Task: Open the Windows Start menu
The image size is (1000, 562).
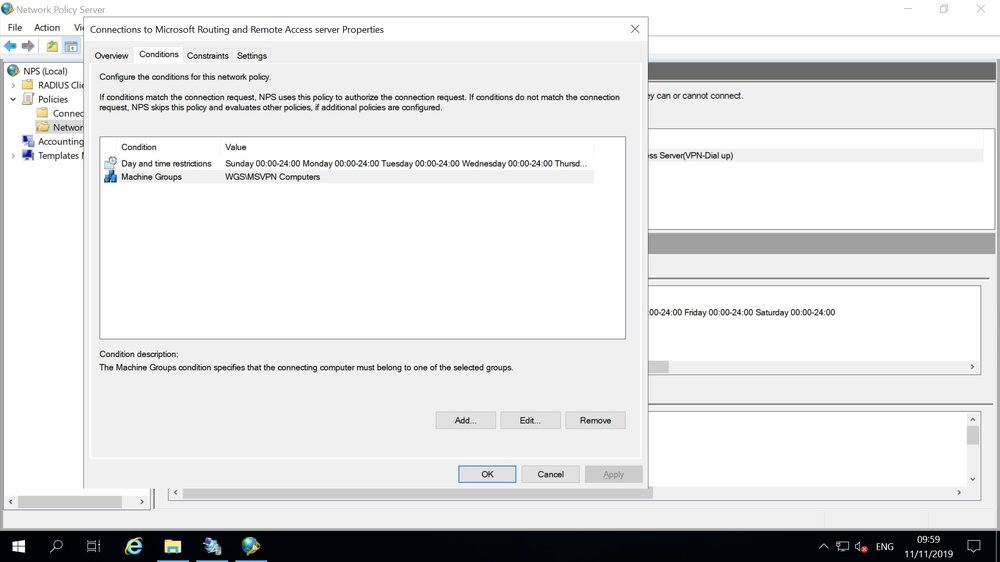Action: [18, 546]
